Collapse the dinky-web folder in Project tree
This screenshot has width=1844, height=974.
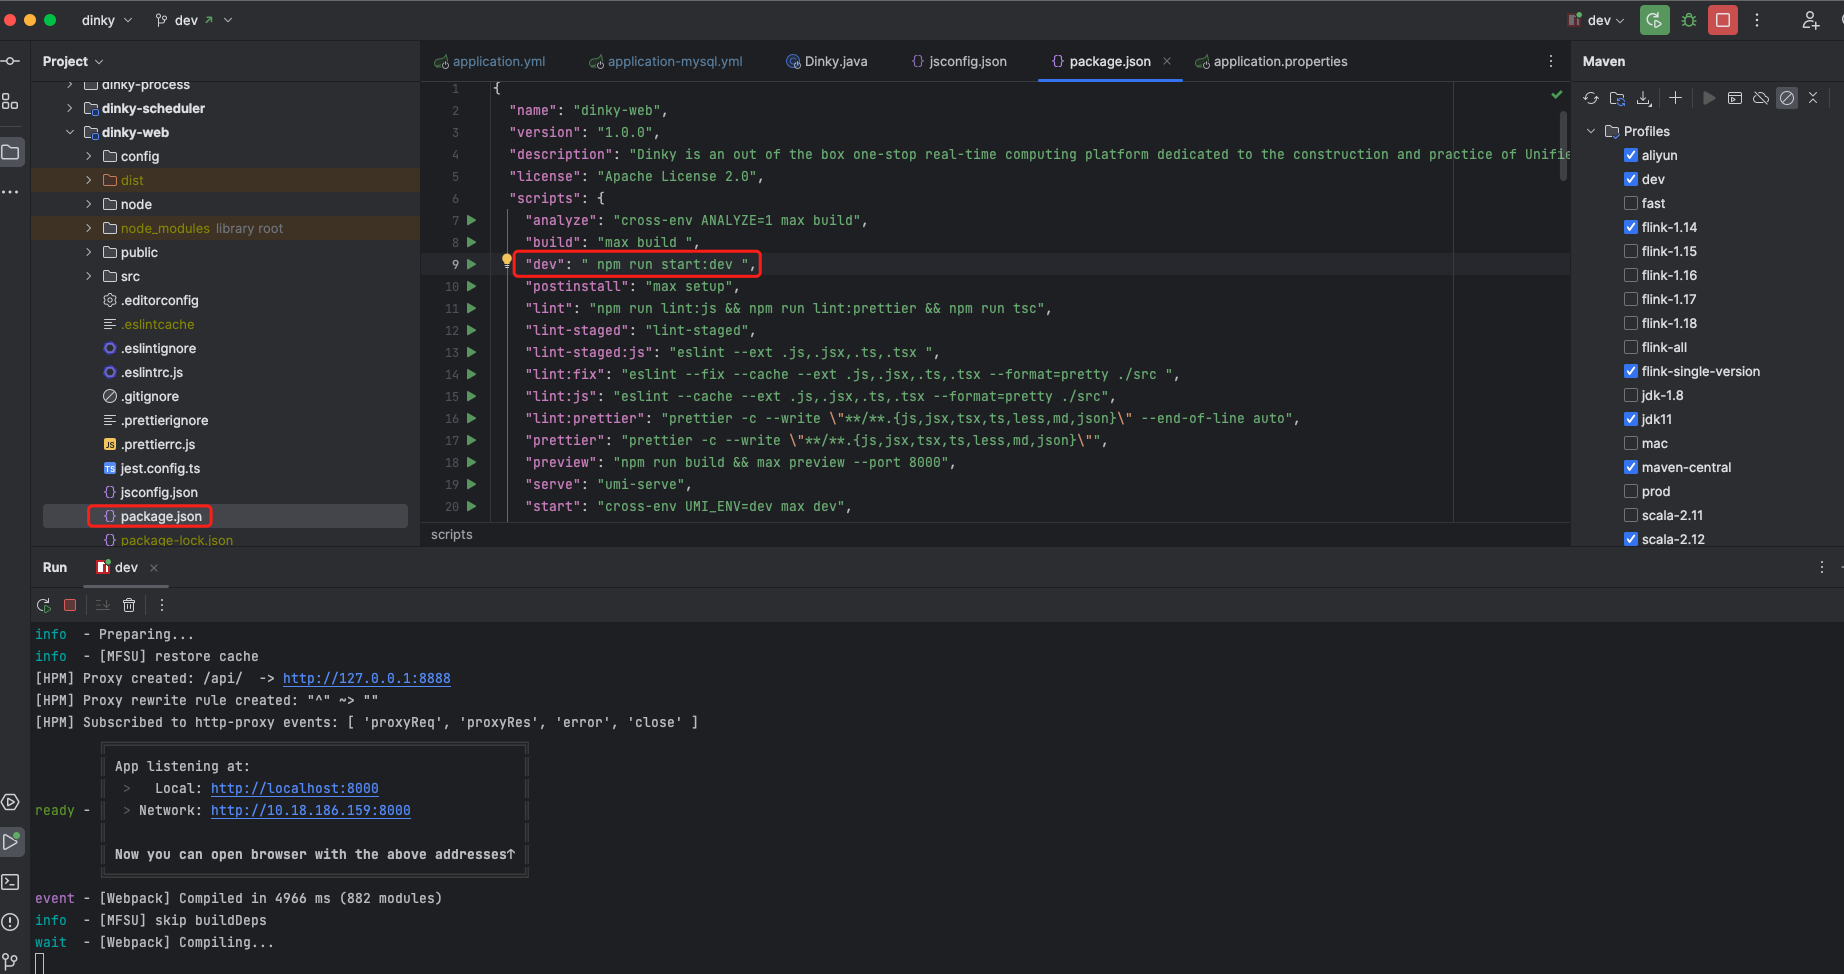point(70,131)
